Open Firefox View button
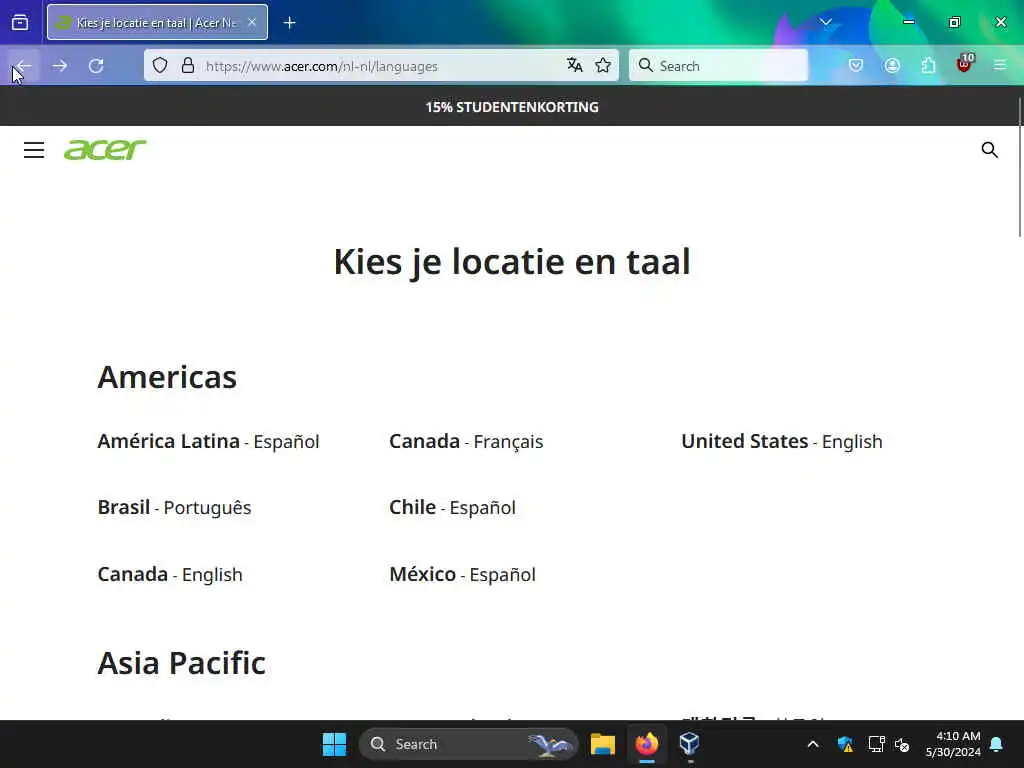This screenshot has height=768, width=1024. (x=20, y=23)
